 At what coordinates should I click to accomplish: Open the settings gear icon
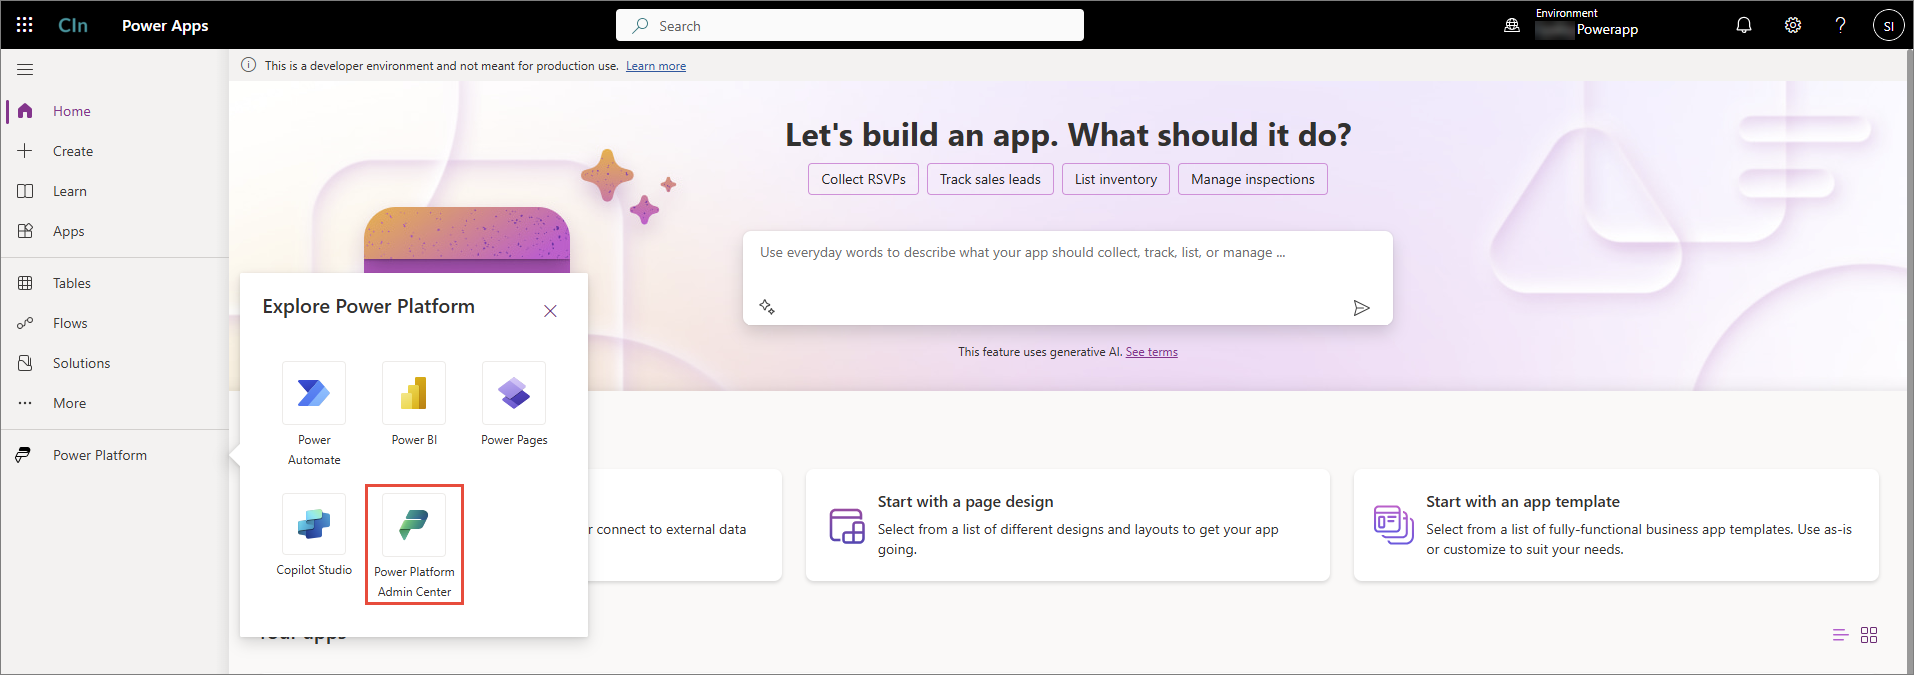coord(1793,25)
